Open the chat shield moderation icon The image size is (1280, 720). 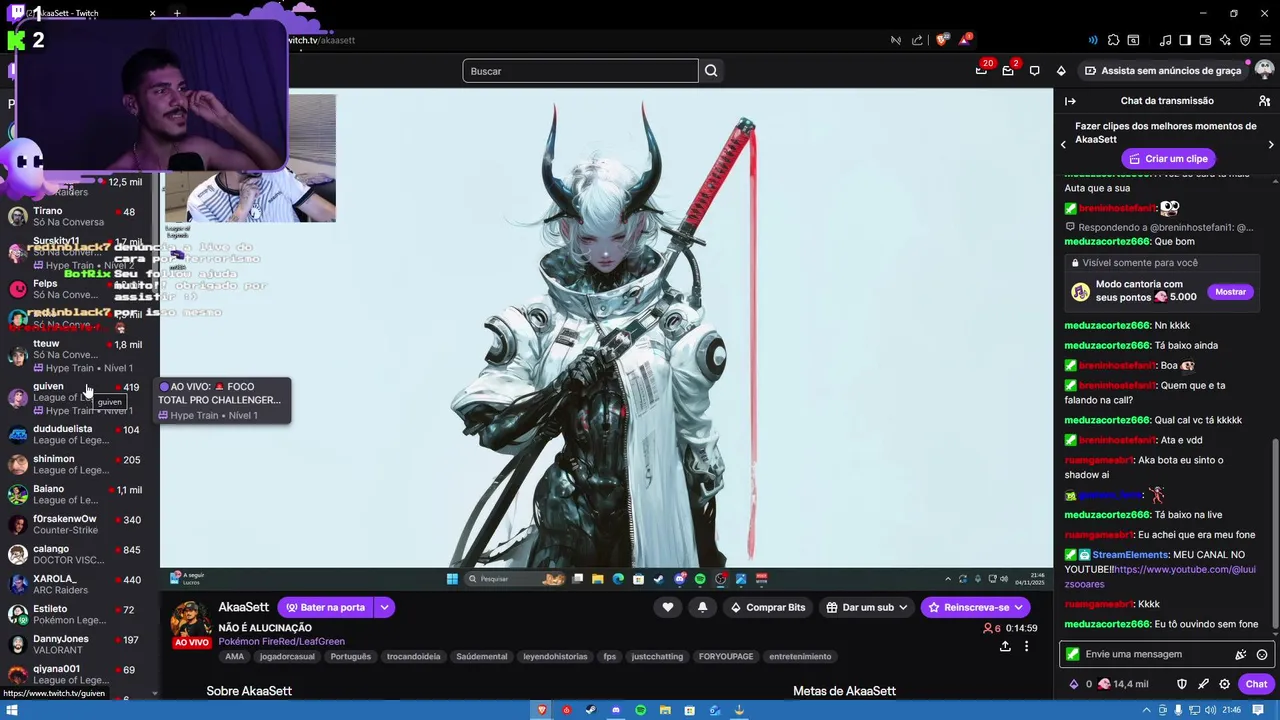click(x=1181, y=684)
